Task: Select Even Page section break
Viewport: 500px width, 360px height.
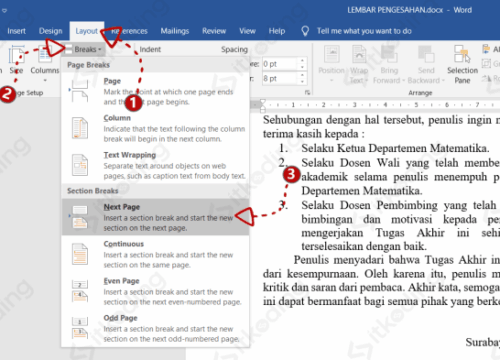Action: [172, 291]
